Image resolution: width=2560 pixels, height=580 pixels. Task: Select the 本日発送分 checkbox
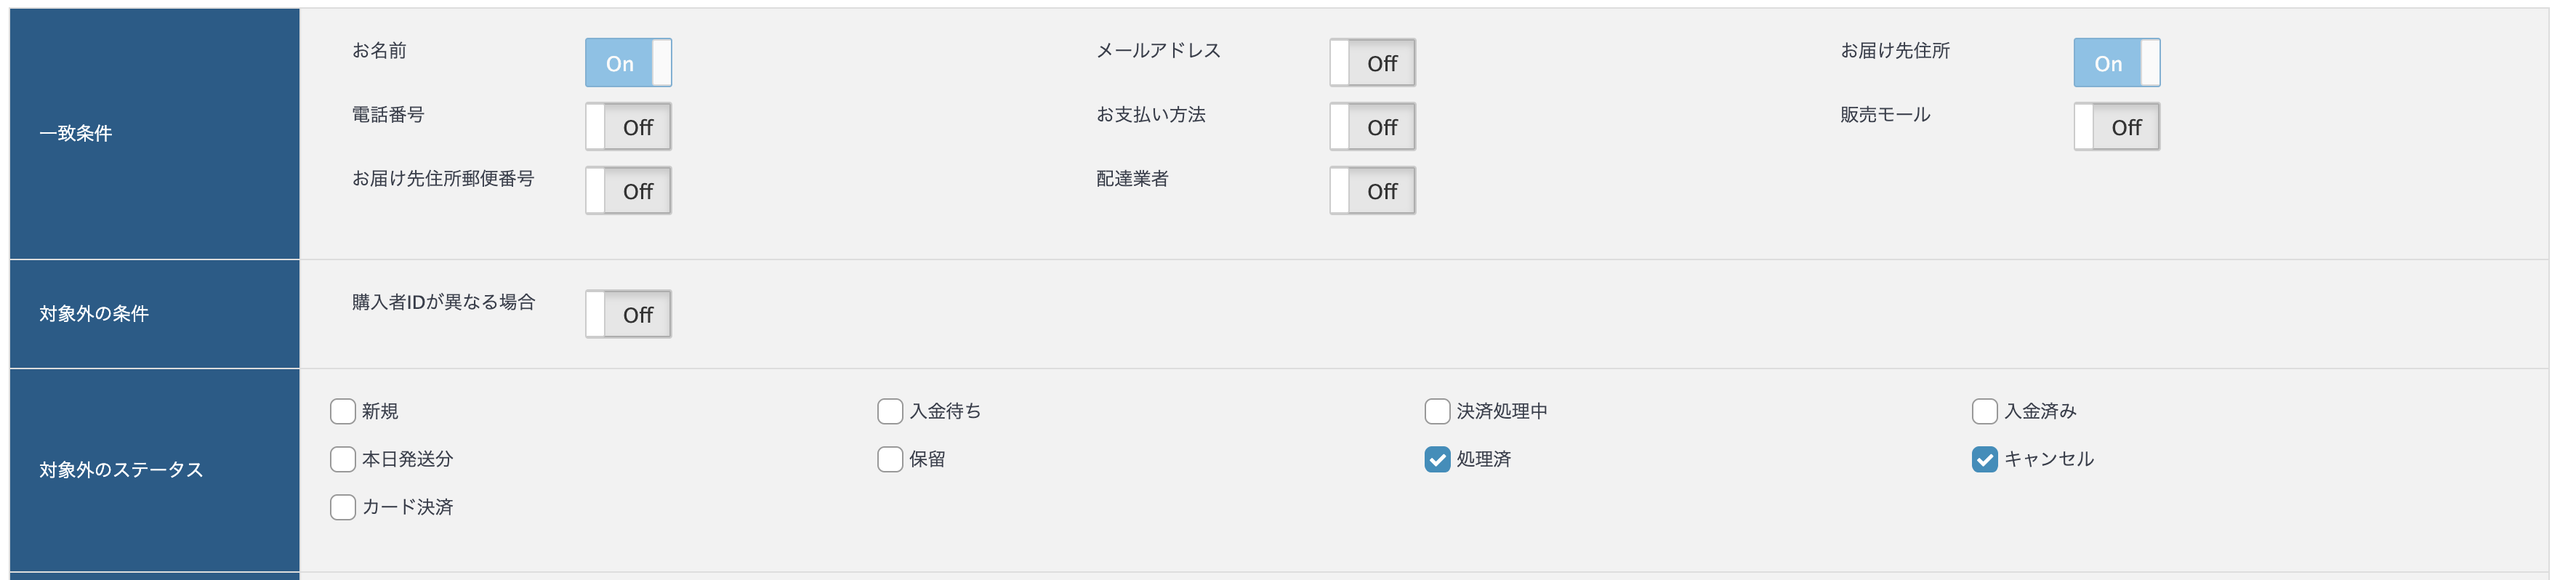pos(343,459)
